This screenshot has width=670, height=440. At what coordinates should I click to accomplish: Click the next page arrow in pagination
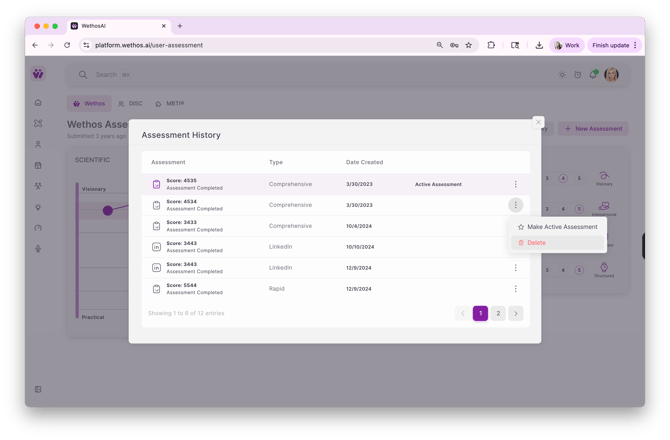516,313
